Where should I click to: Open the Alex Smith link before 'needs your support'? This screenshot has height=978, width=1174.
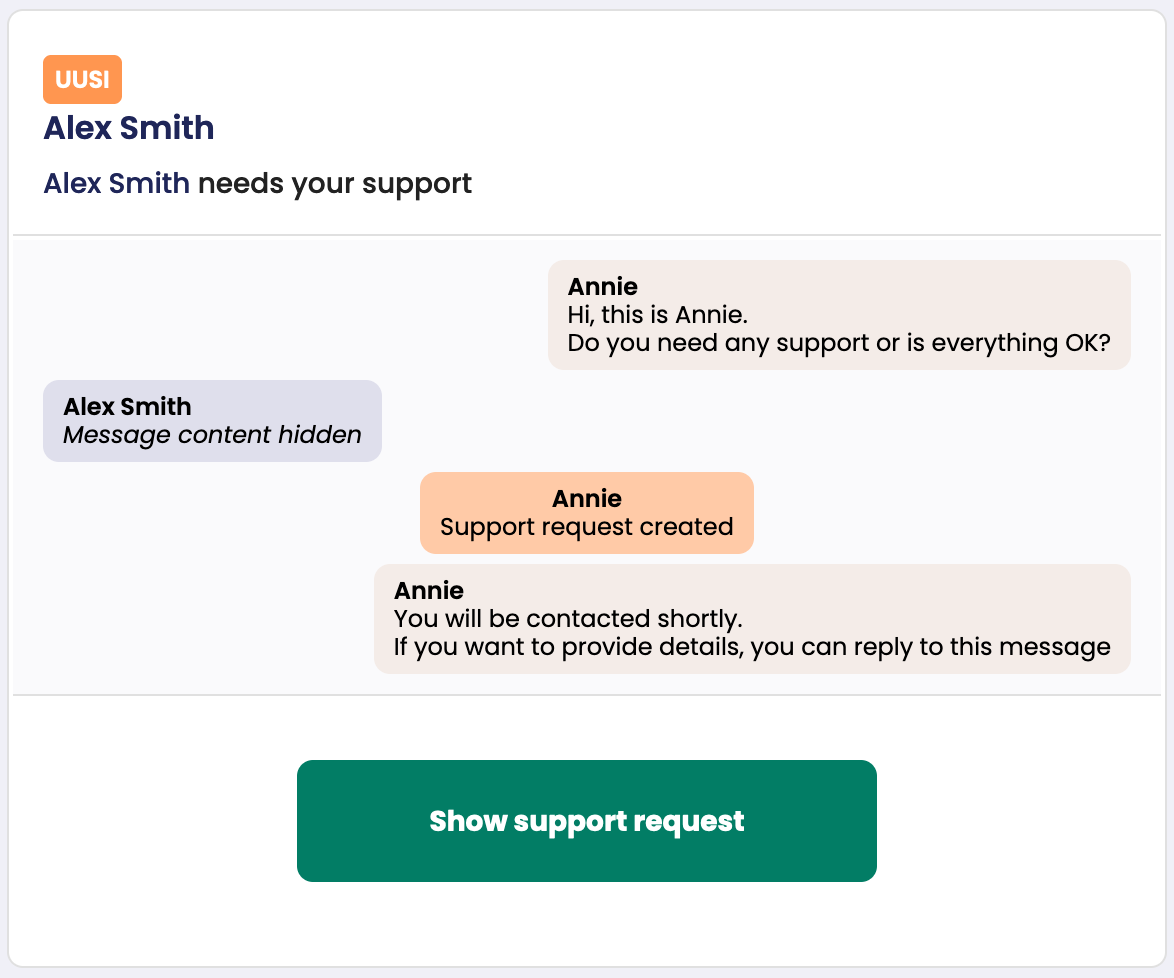(x=116, y=184)
